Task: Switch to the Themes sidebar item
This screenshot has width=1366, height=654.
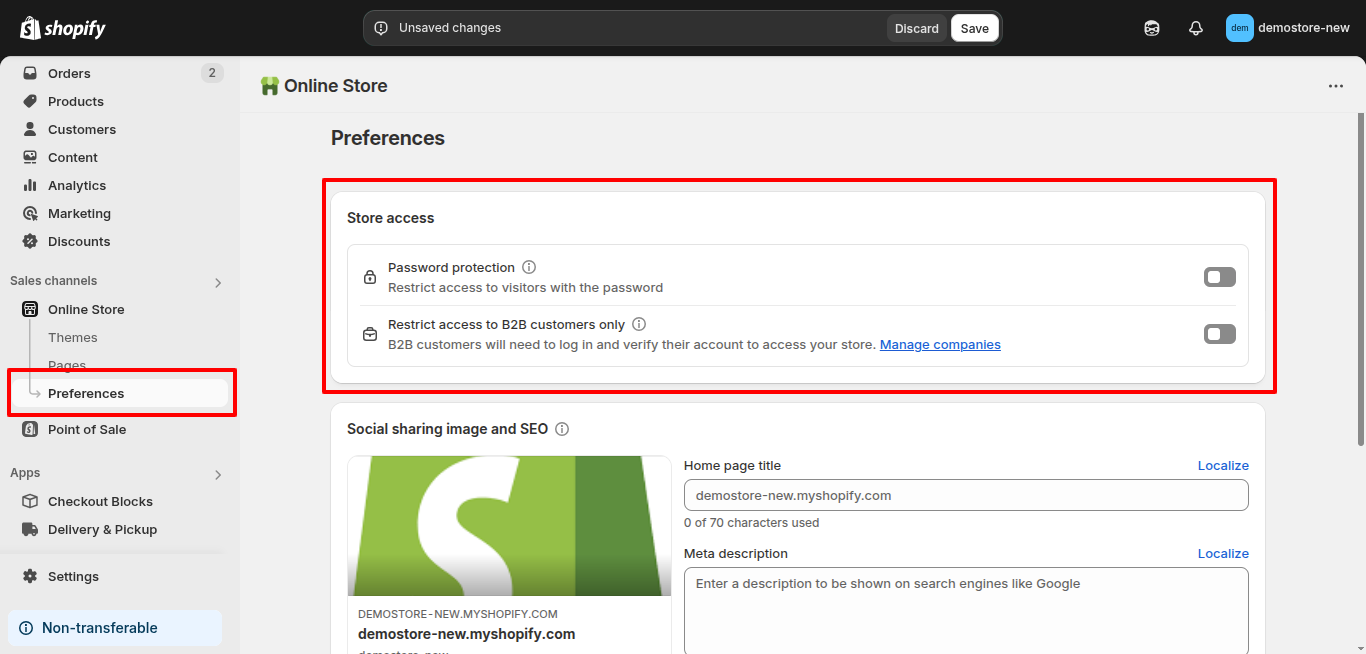Action: (72, 337)
